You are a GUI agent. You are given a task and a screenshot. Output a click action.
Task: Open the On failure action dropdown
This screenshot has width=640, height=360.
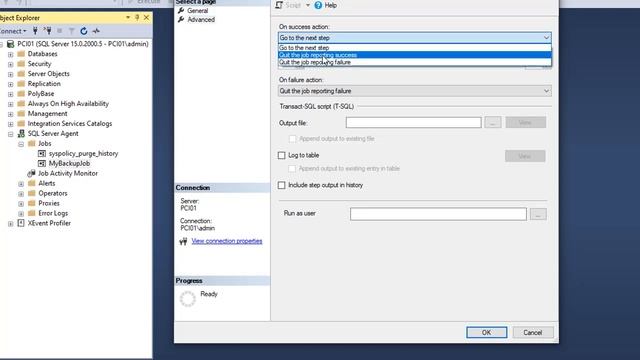[546, 91]
